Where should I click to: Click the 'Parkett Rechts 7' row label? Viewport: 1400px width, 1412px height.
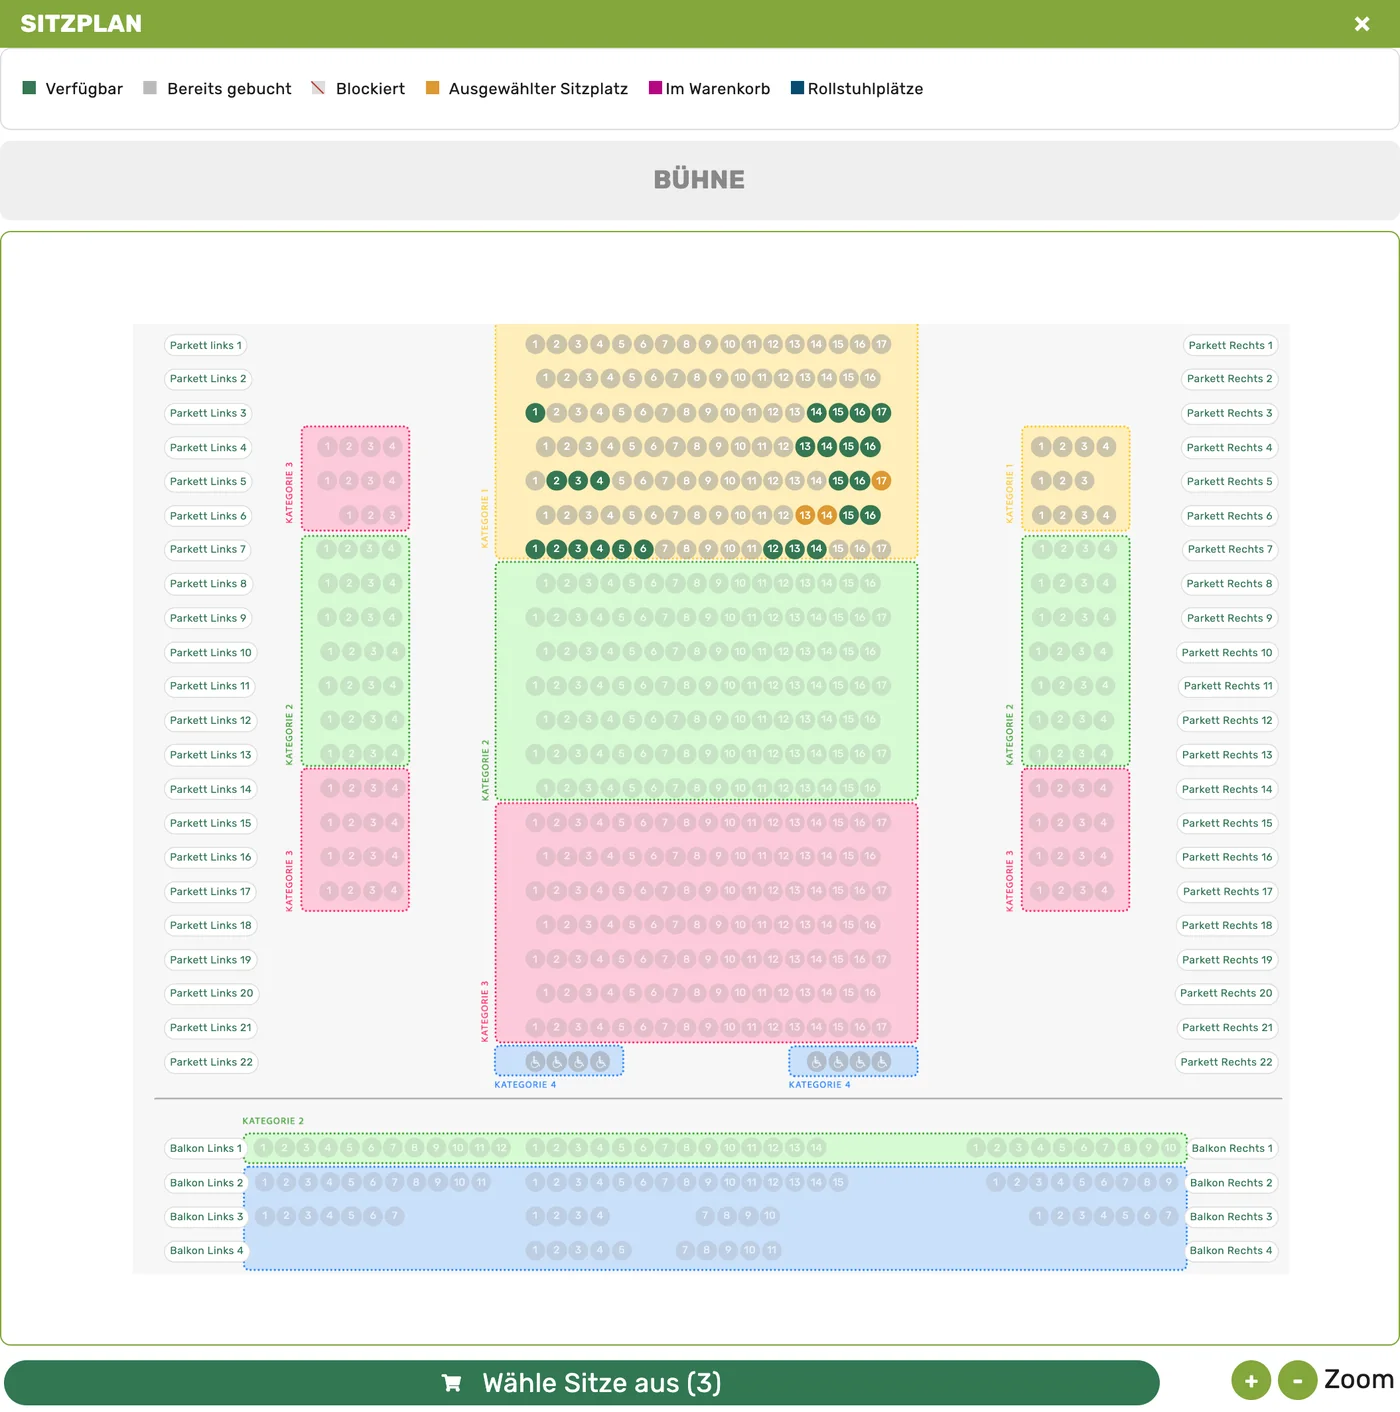(x=1229, y=550)
